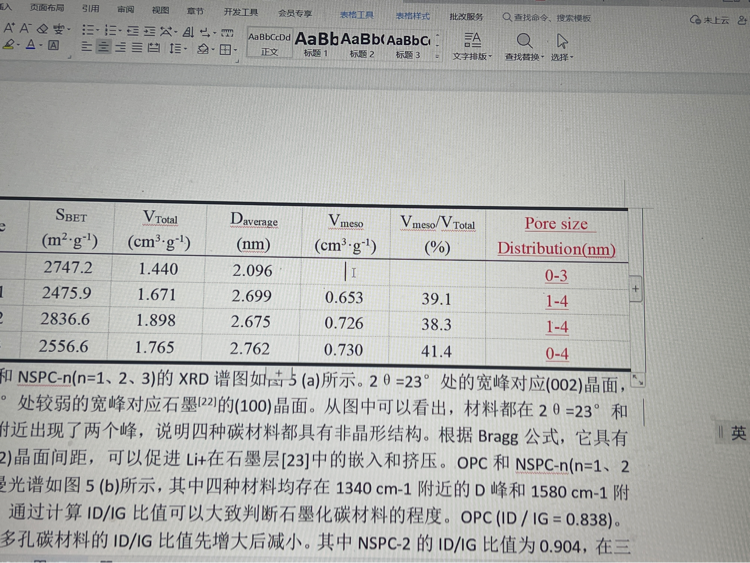Toggle left text alignment

pyautogui.click(x=86, y=46)
